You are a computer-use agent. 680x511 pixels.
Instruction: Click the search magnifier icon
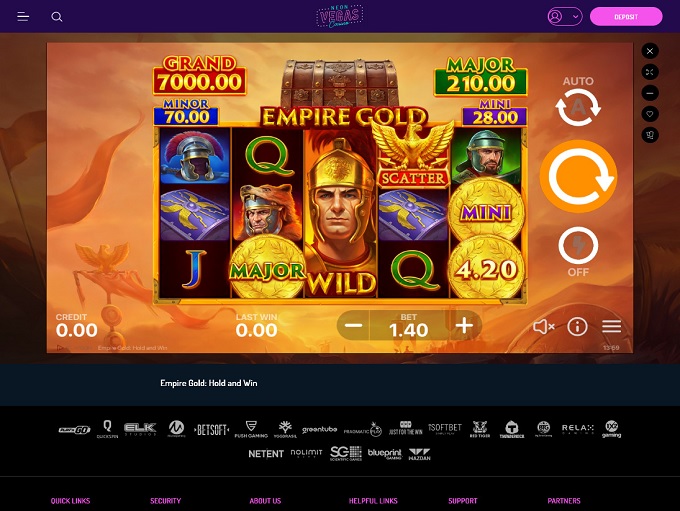[x=57, y=17]
